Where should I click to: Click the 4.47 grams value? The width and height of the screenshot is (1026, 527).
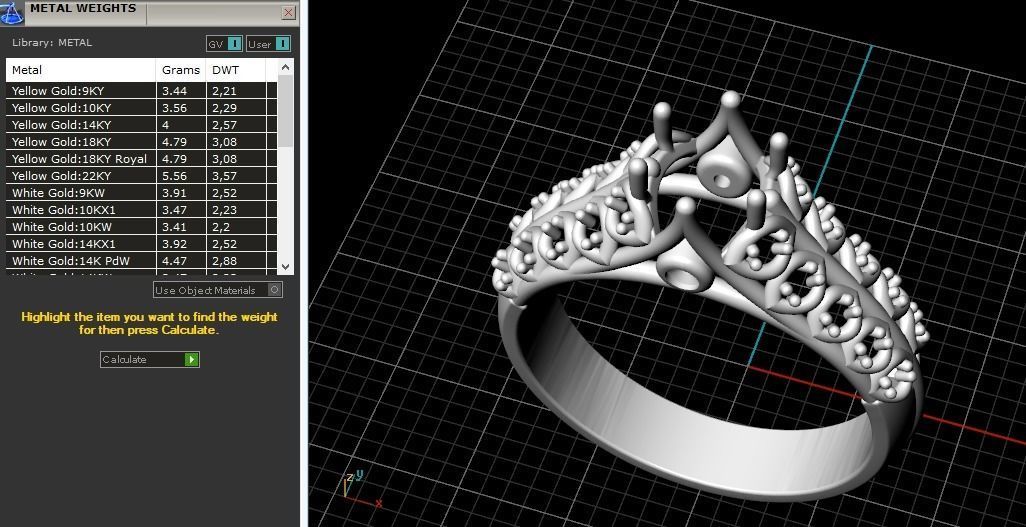click(x=175, y=261)
